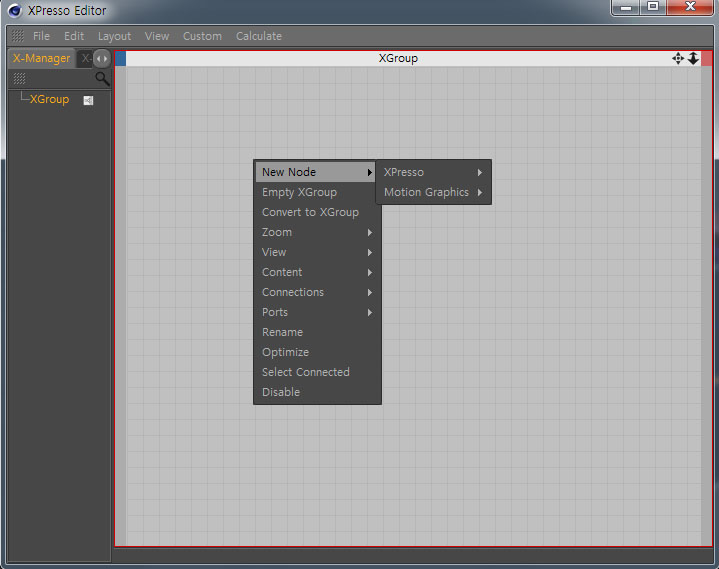Close the XPresso Editor window
This screenshot has height=569, width=719.
pos(690,7)
